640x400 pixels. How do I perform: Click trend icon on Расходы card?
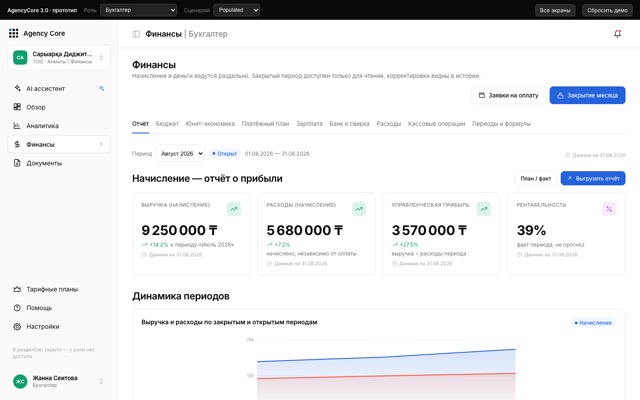[359, 209]
